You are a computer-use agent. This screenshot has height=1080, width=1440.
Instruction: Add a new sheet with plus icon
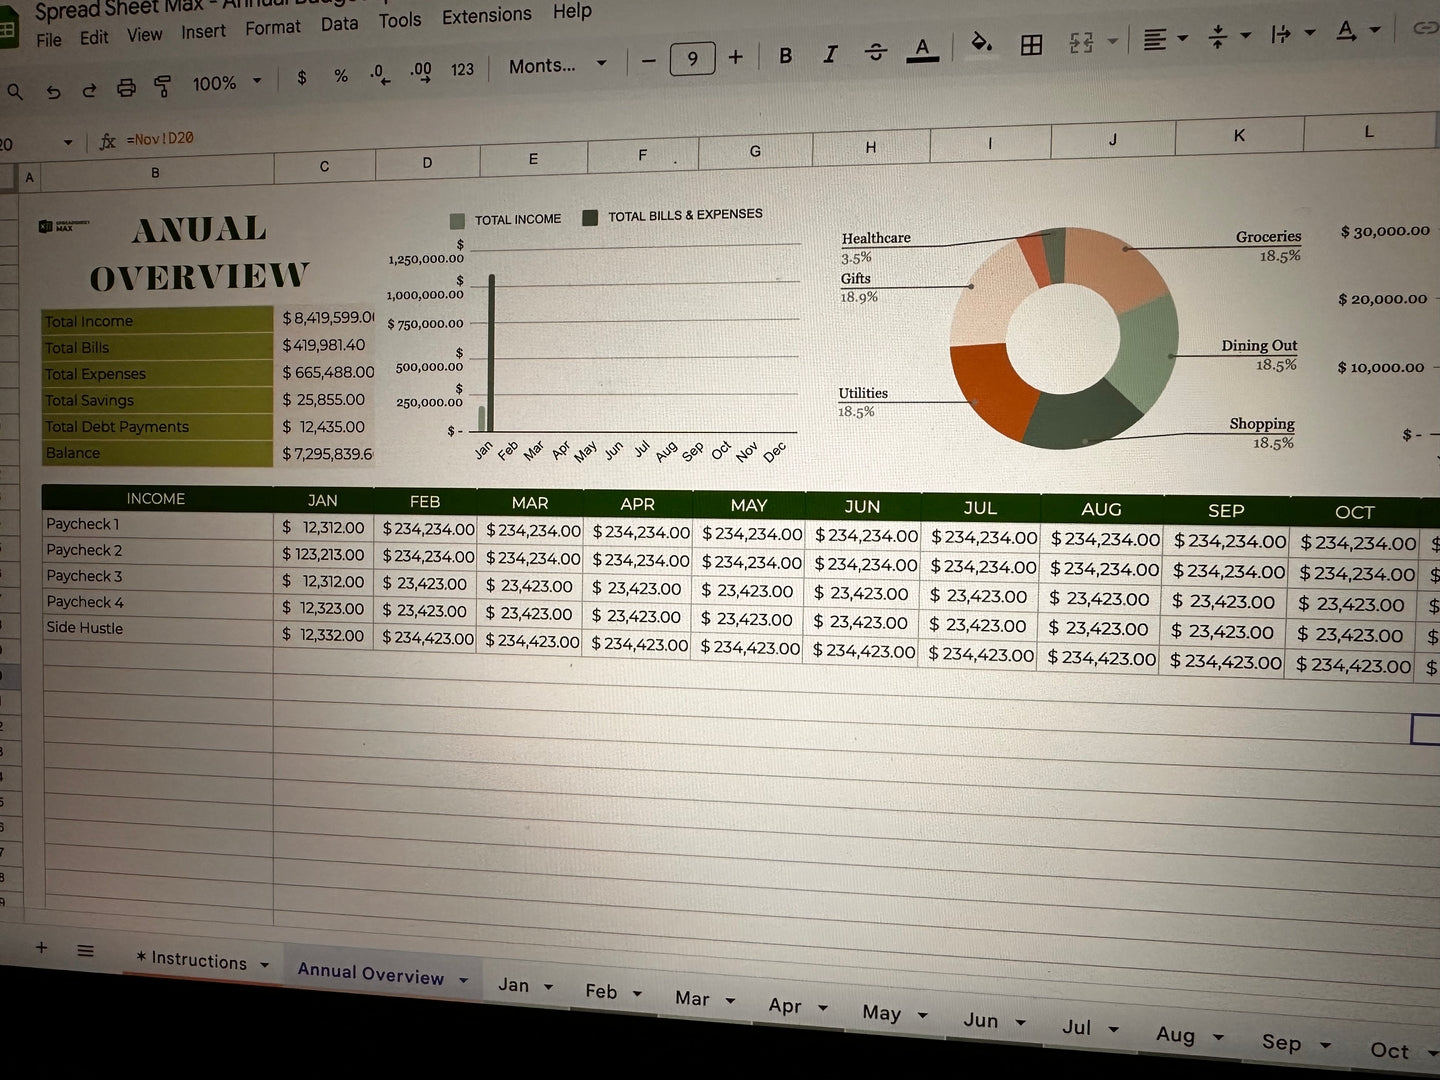(41, 947)
